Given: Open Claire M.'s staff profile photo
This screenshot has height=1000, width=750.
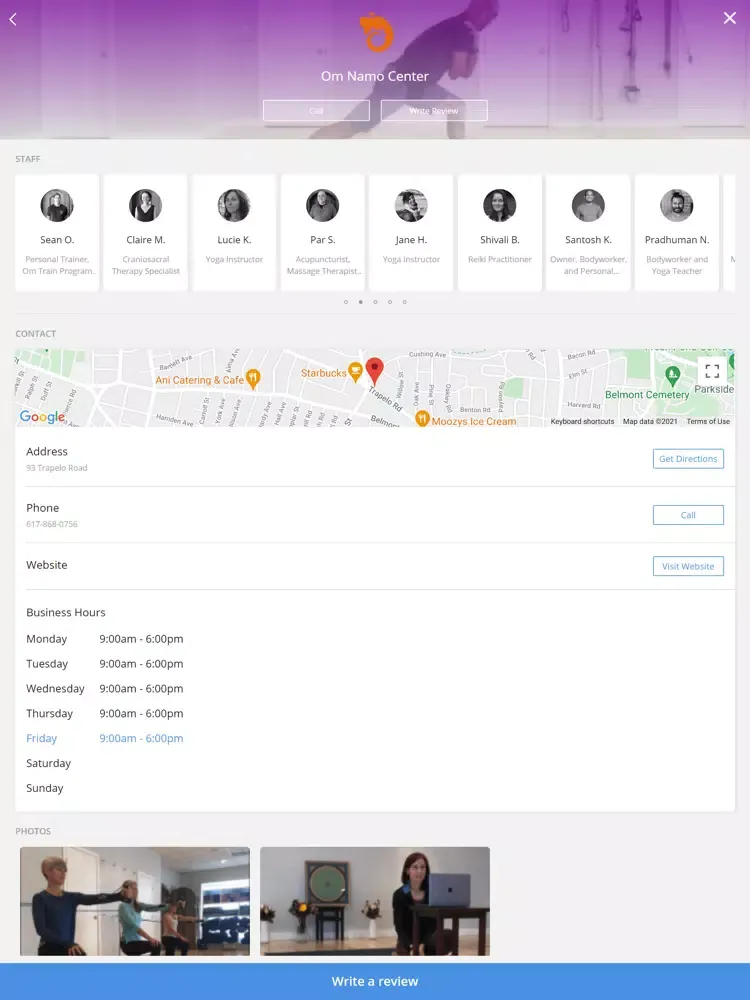Looking at the screenshot, I should 145,205.
